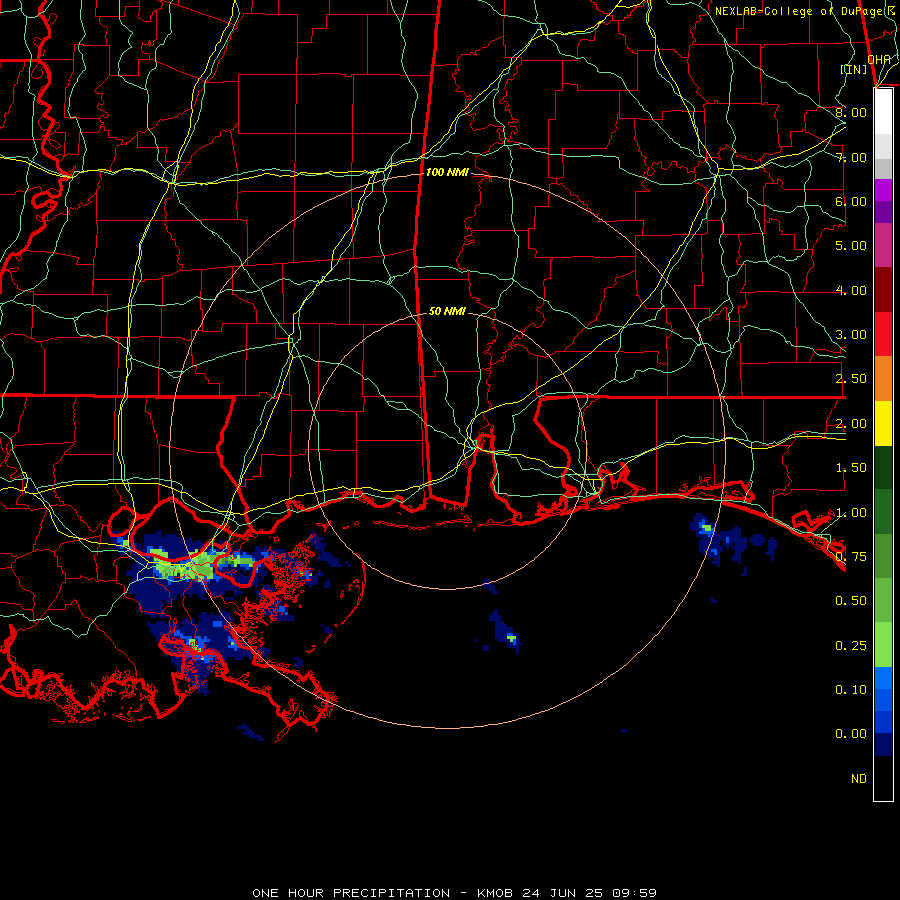This screenshot has height=900, width=900.
Task: Click the 3.00 legend value
Action: [x=851, y=335]
